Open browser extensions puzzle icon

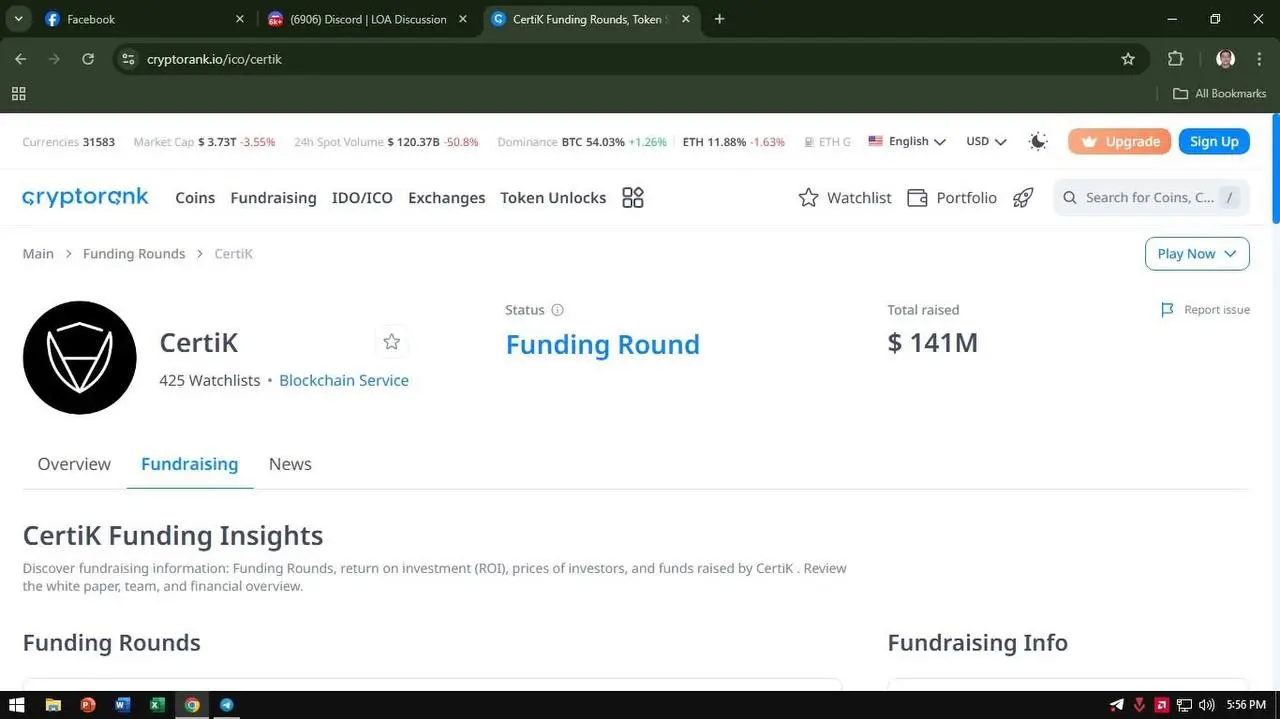(1176, 59)
